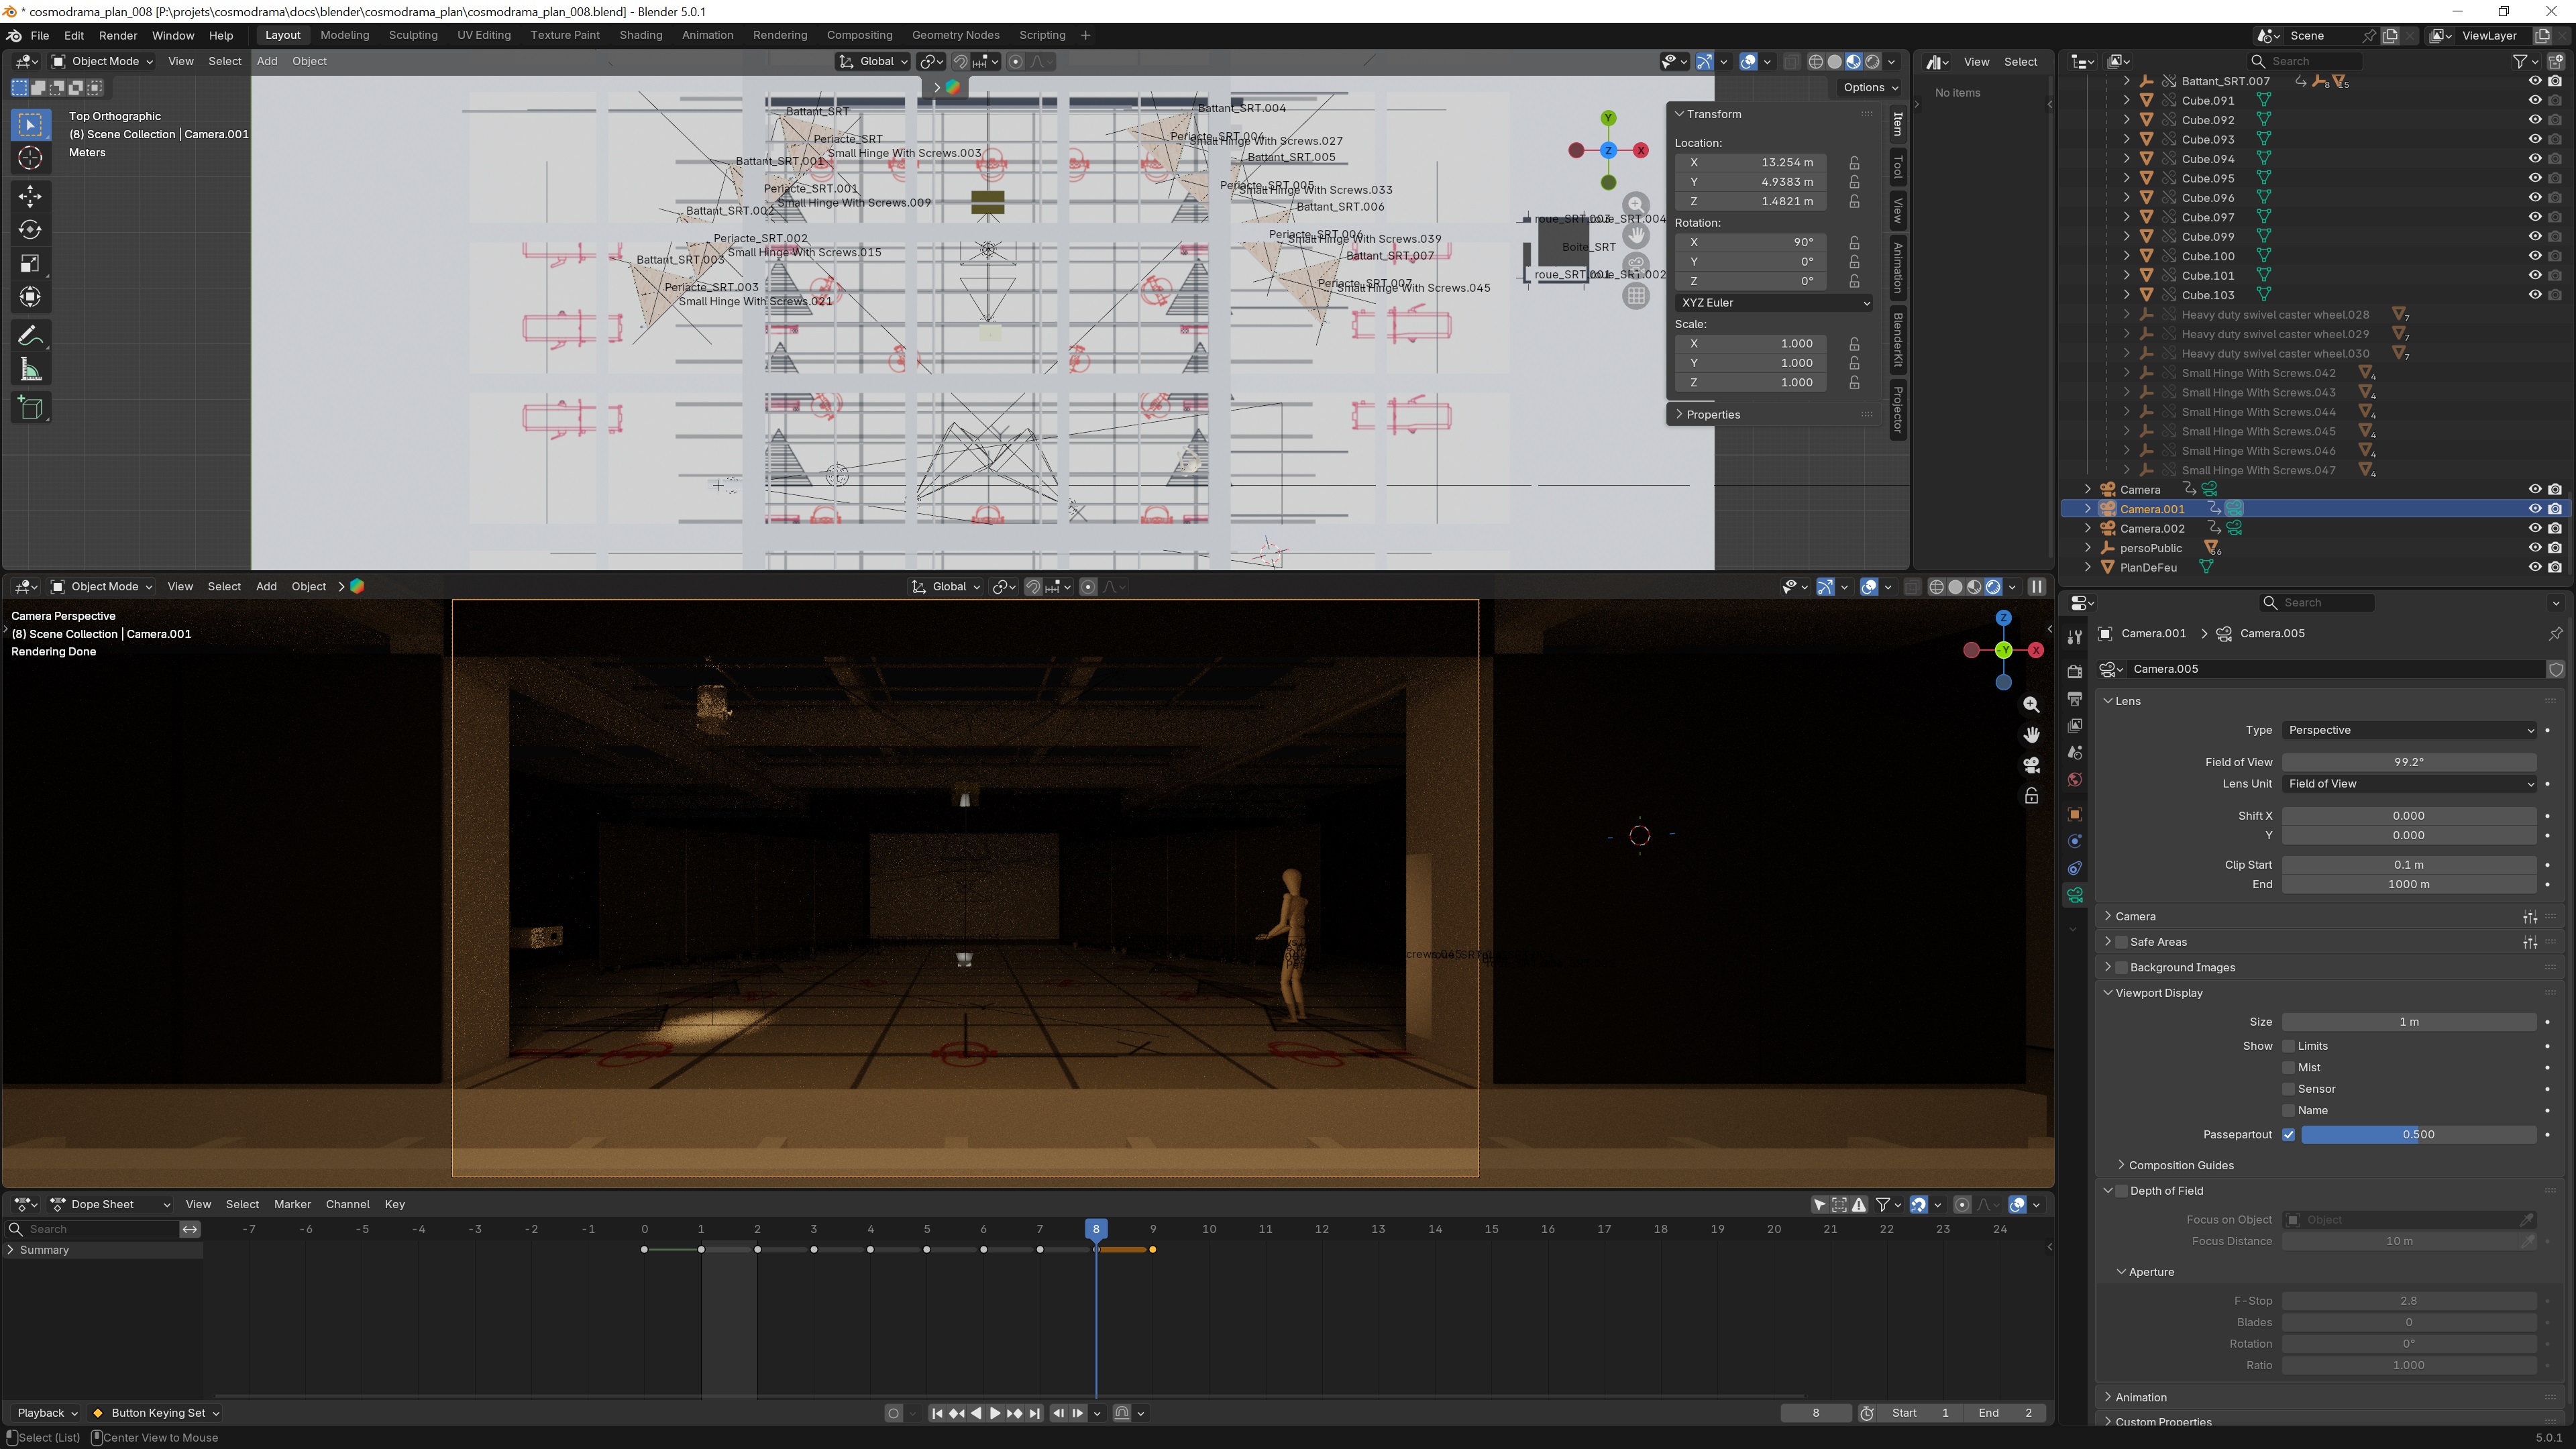The height and width of the screenshot is (1449, 2576).
Task: Hide Cube.091 in the outliner
Action: (2534, 100)
